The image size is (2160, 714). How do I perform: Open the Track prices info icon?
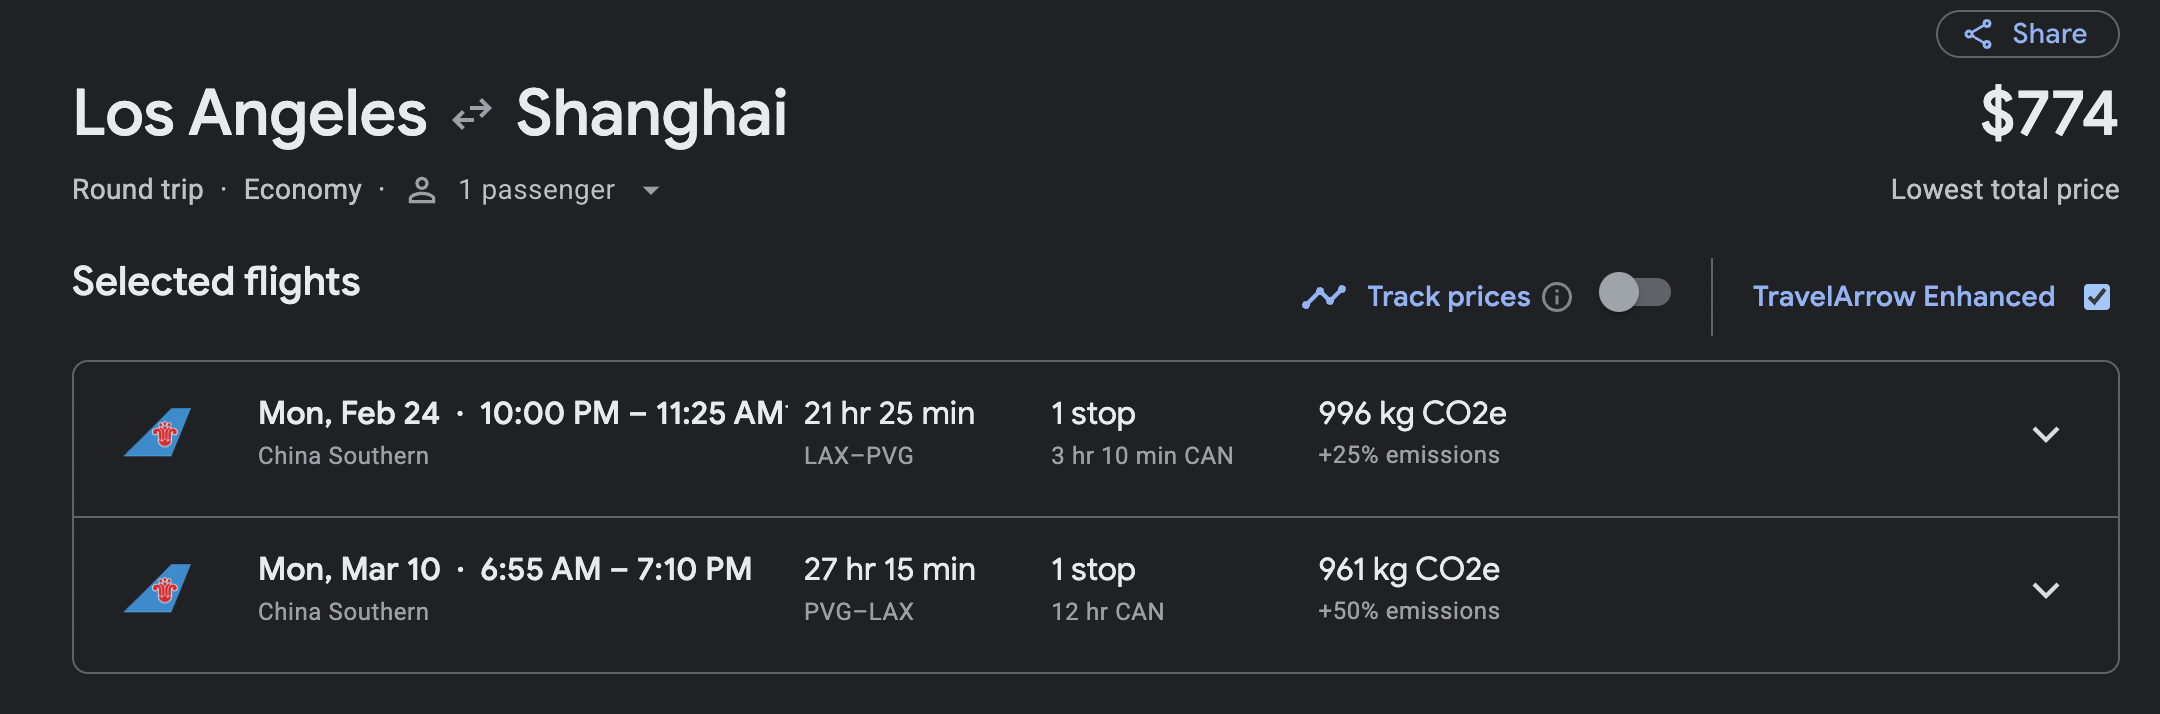(1557, 297)
